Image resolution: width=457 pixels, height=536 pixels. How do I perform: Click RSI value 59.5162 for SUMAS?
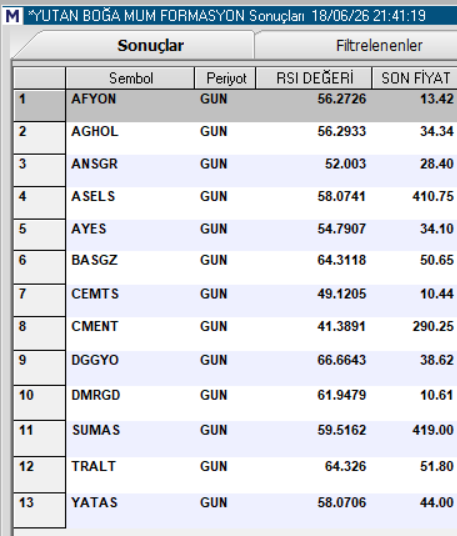(342, 430)
